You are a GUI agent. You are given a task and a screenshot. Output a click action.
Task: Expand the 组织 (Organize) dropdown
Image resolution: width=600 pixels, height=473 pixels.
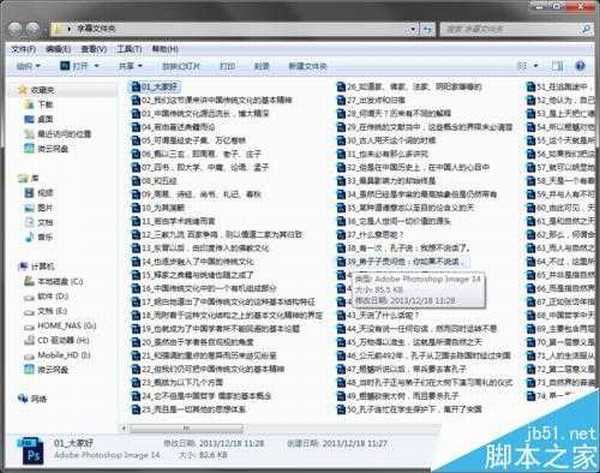28,67
